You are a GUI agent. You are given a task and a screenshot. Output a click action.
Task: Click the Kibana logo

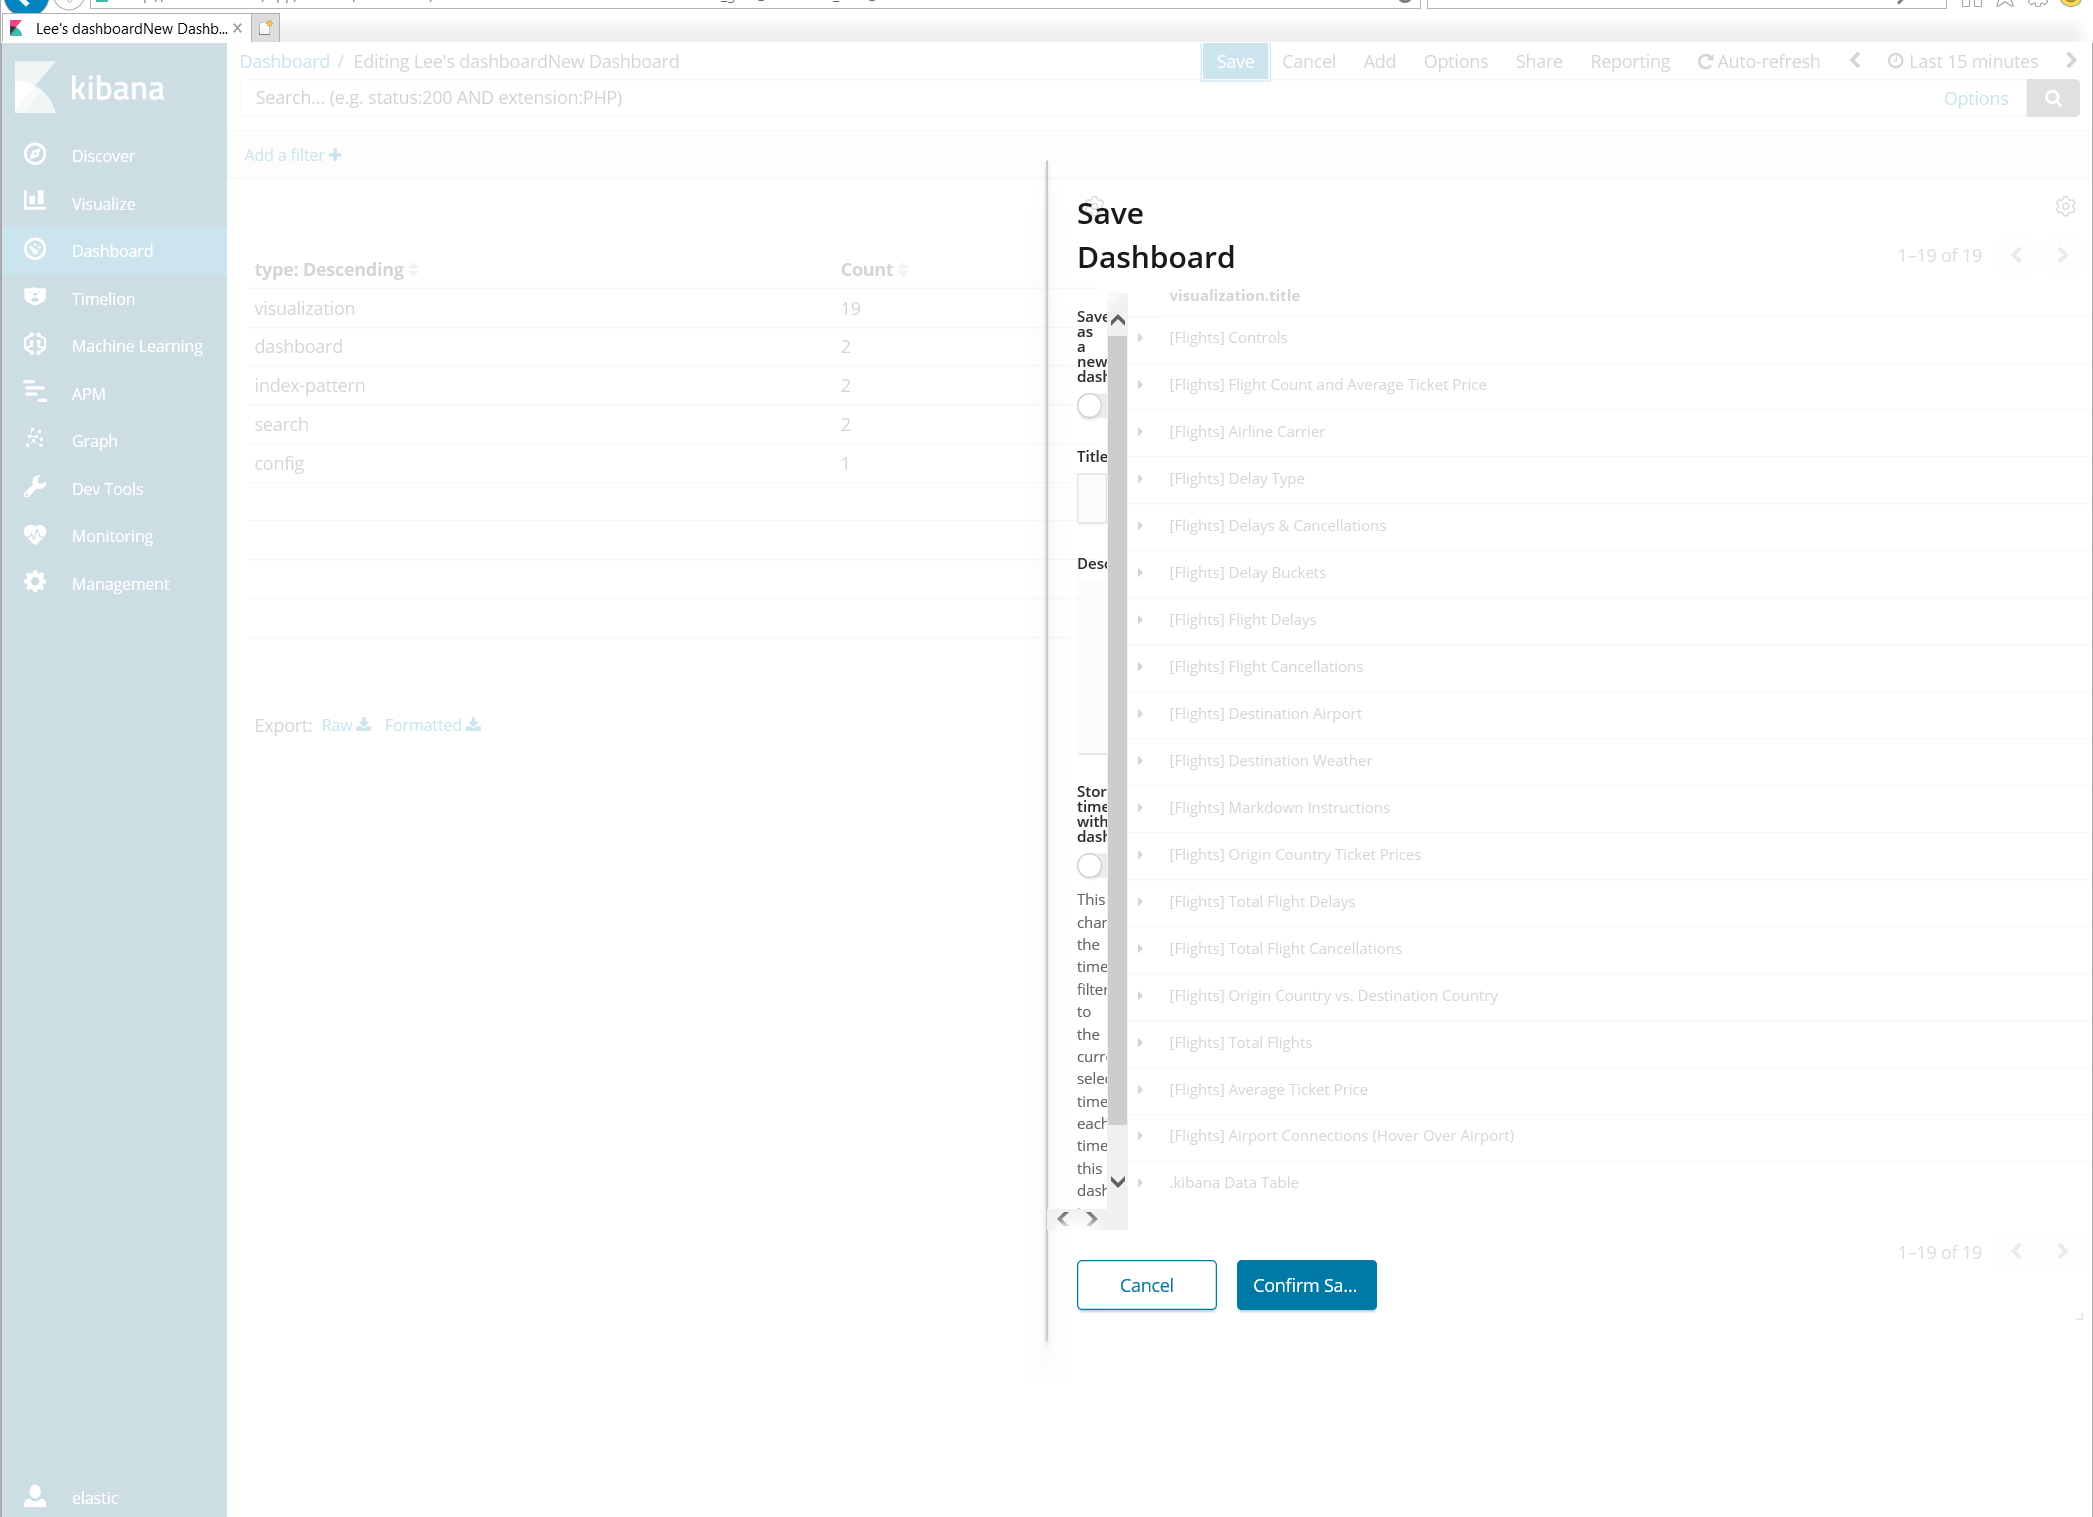pos(90,88)
